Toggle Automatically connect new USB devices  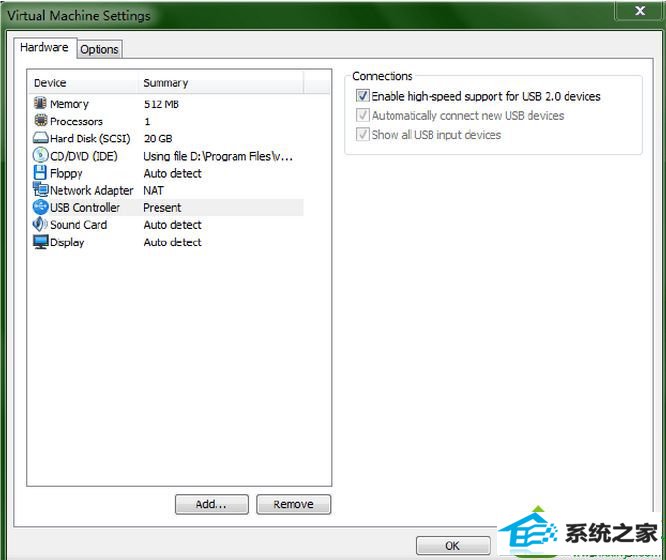coord(363,115)
